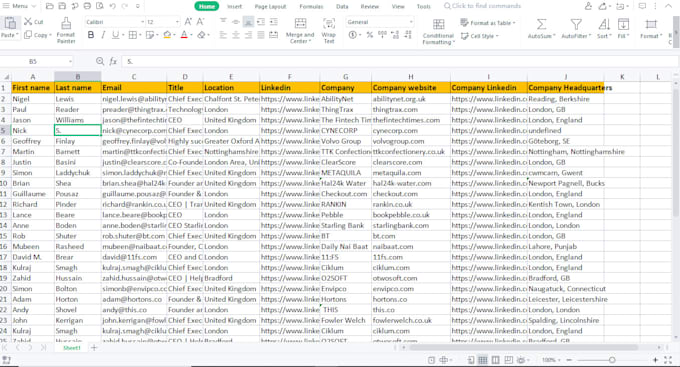Adjust the zoom slider in the status bar

[612, 360]
